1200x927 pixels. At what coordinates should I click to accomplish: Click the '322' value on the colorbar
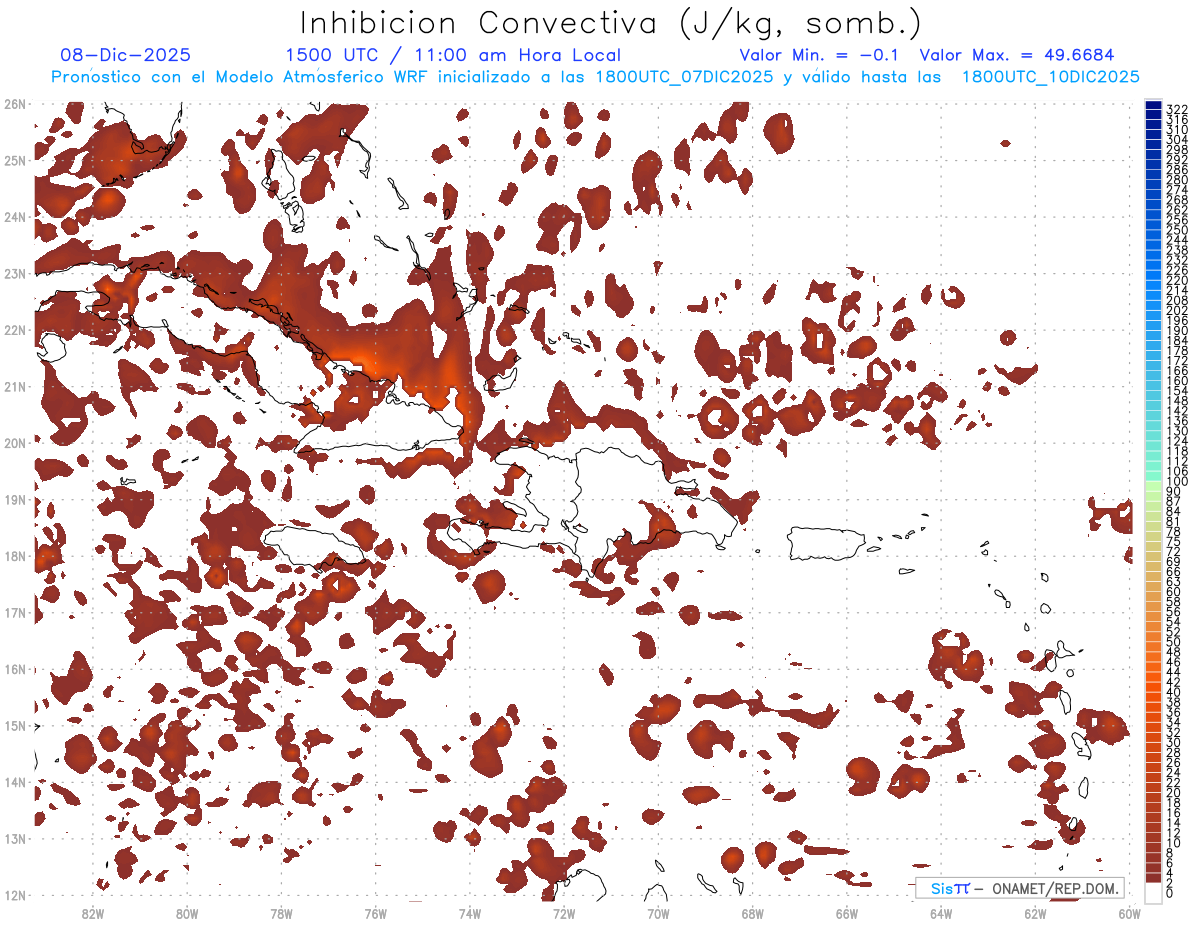[x=1177, y=109]
